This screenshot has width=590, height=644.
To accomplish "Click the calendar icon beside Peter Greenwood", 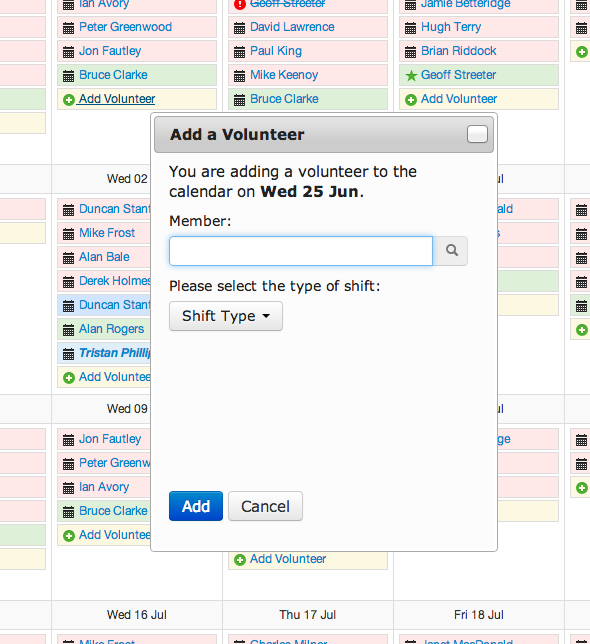I will tap(69, 28).
